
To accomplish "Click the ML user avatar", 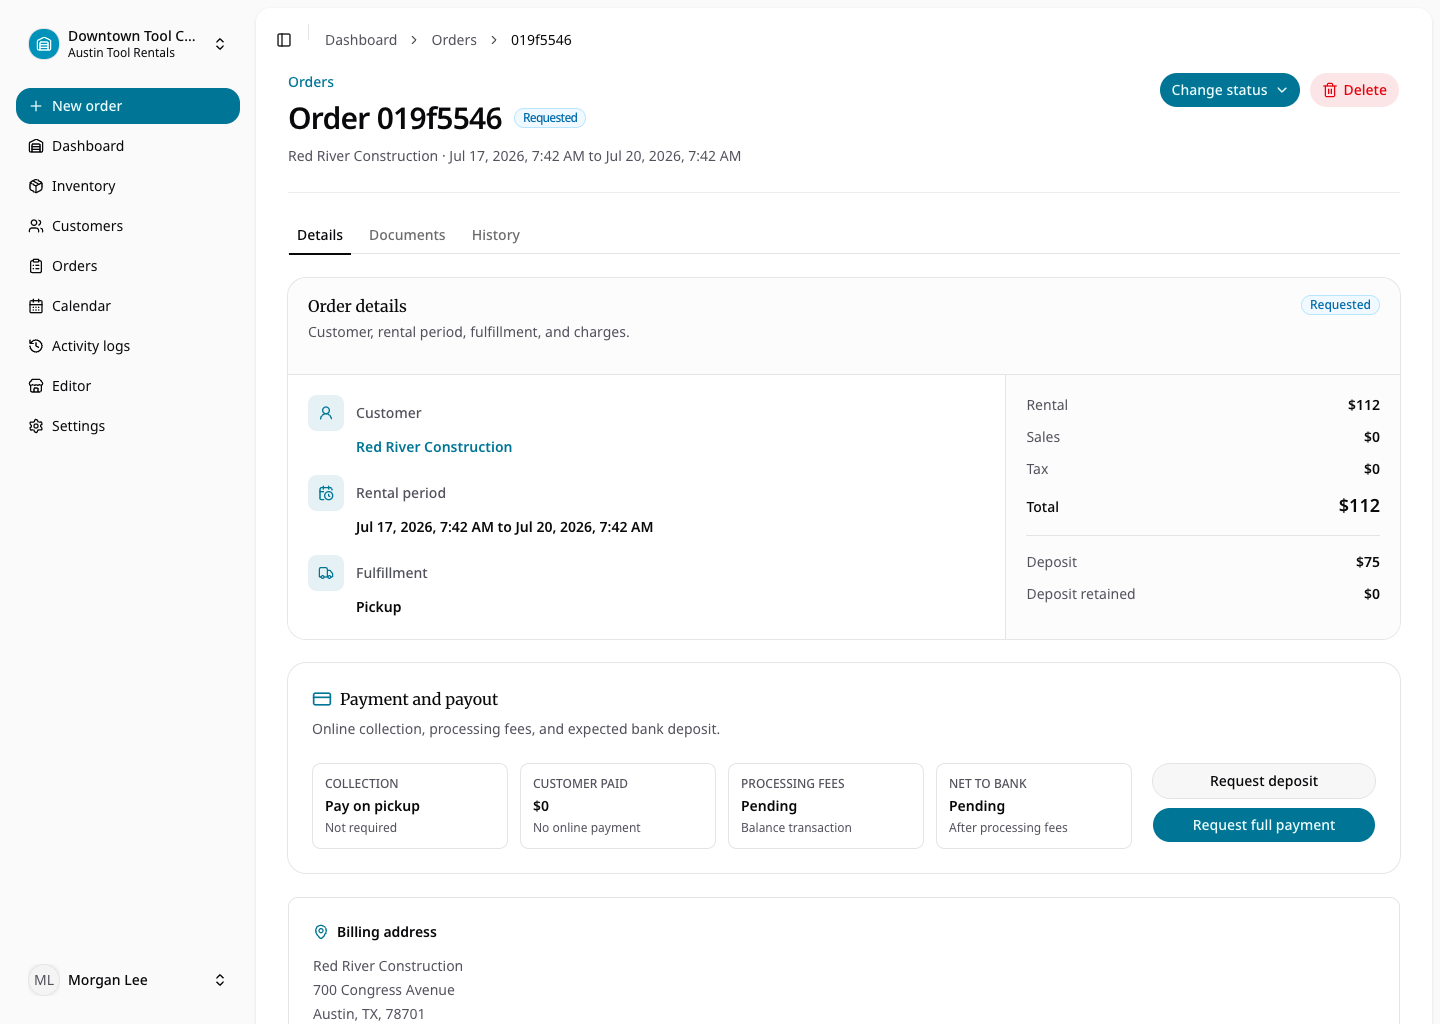I will click(44, 980).
